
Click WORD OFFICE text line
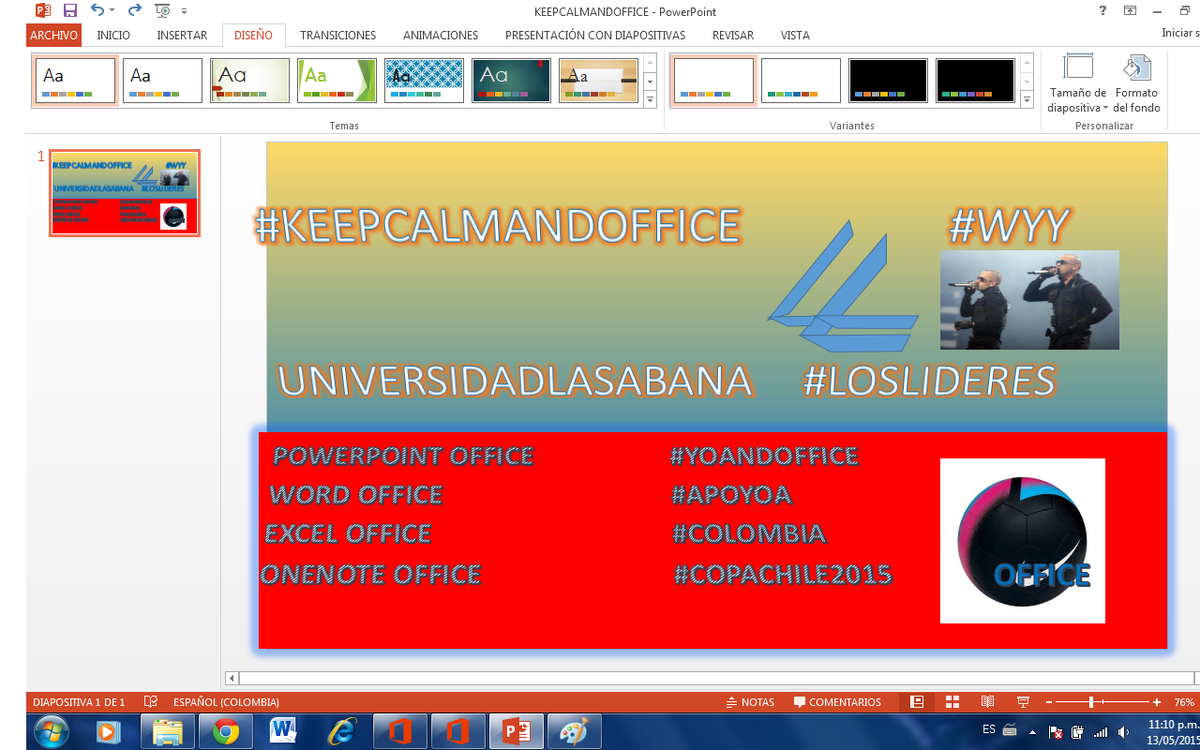point(356,495)
